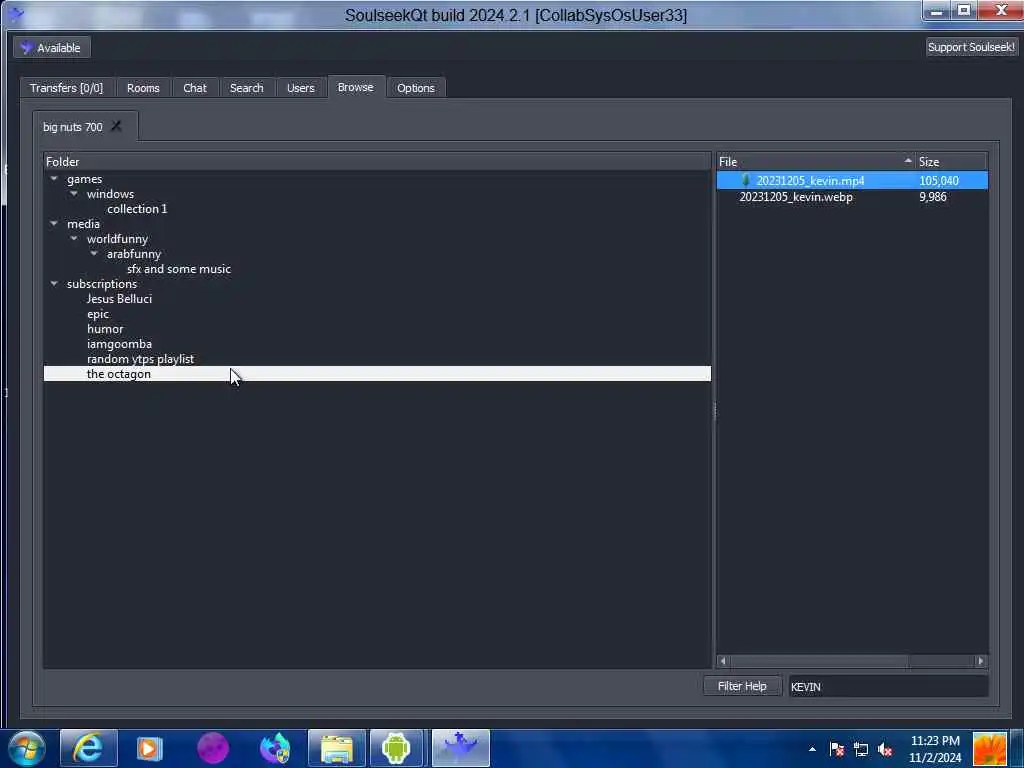1024x768 pixels.
Task: Open the Options tab
Action: (x=415, y=88)
